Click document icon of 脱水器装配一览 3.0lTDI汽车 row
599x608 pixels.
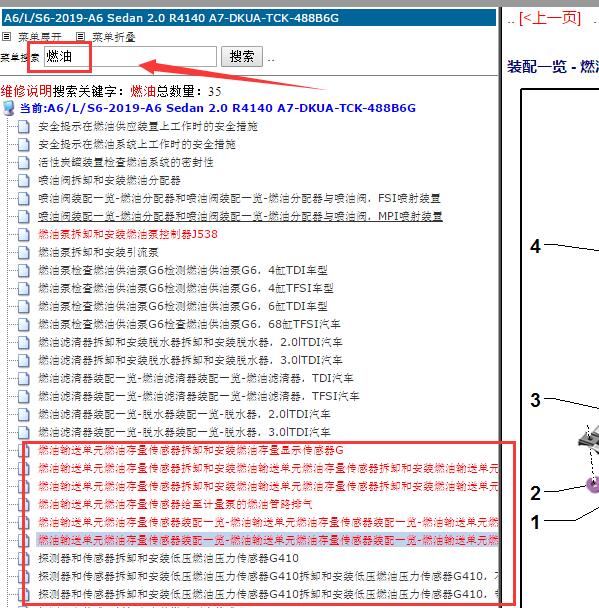(x=24, y=432)
